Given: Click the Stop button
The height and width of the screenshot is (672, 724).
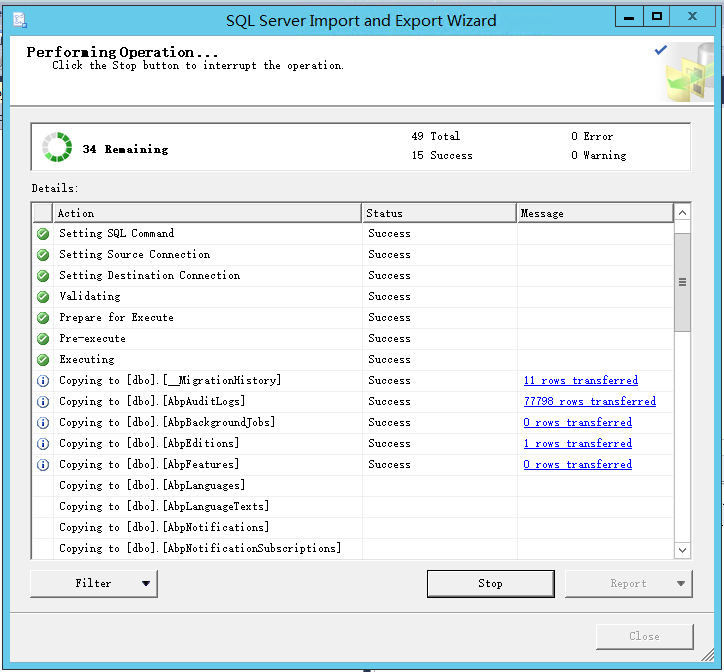Looking at the screenshot, I should pos(490,583).
